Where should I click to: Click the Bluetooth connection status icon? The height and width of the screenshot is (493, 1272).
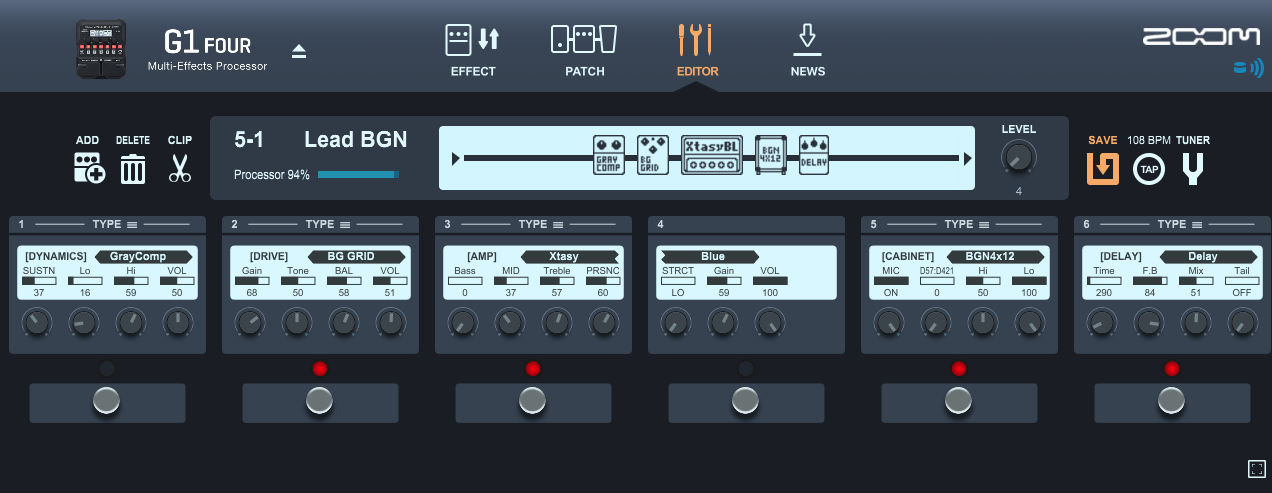1247,70
